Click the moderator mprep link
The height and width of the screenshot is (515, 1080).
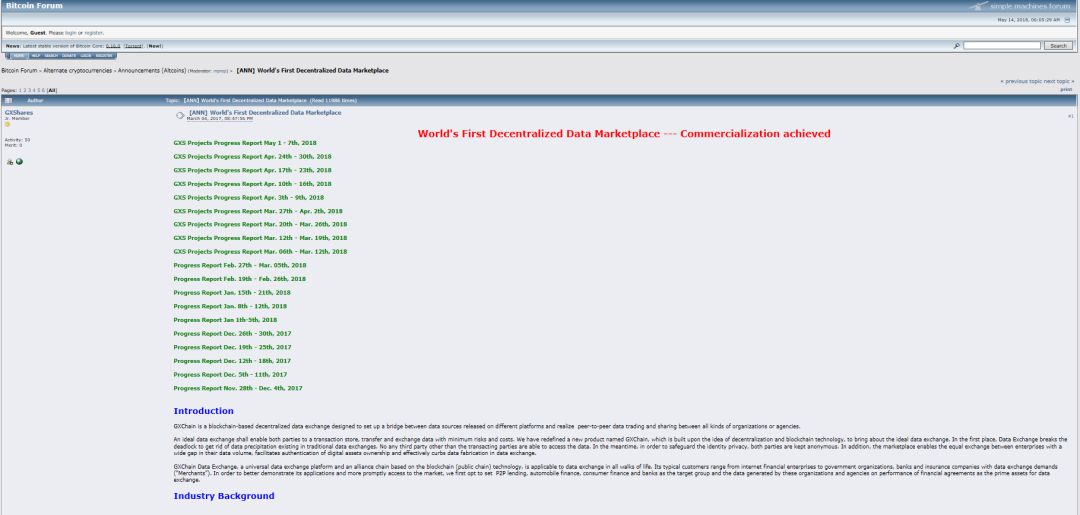click(220, 71)
